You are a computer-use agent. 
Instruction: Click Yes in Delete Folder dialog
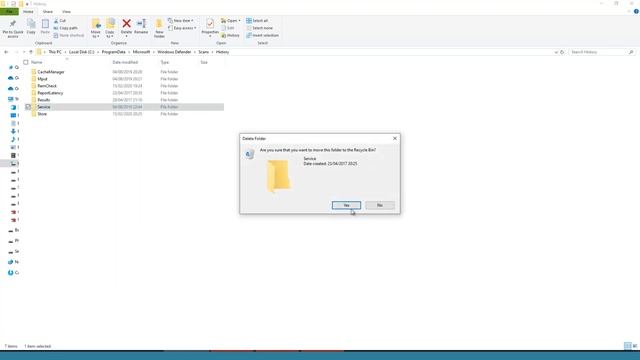(346, 205)
